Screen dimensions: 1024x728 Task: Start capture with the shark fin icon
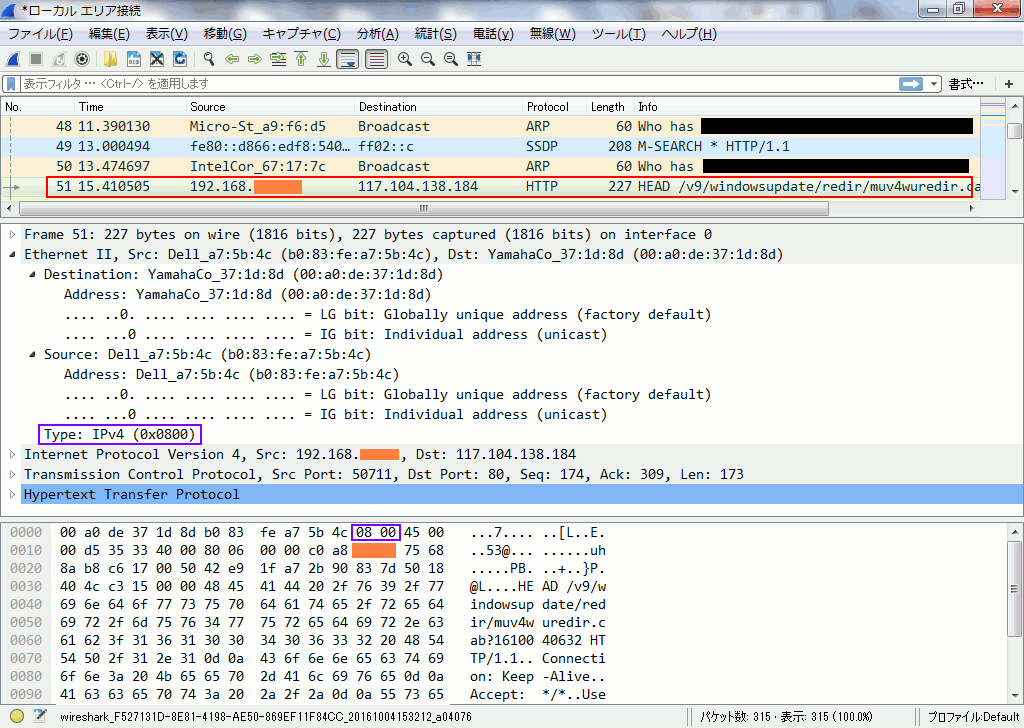point(13,59)
